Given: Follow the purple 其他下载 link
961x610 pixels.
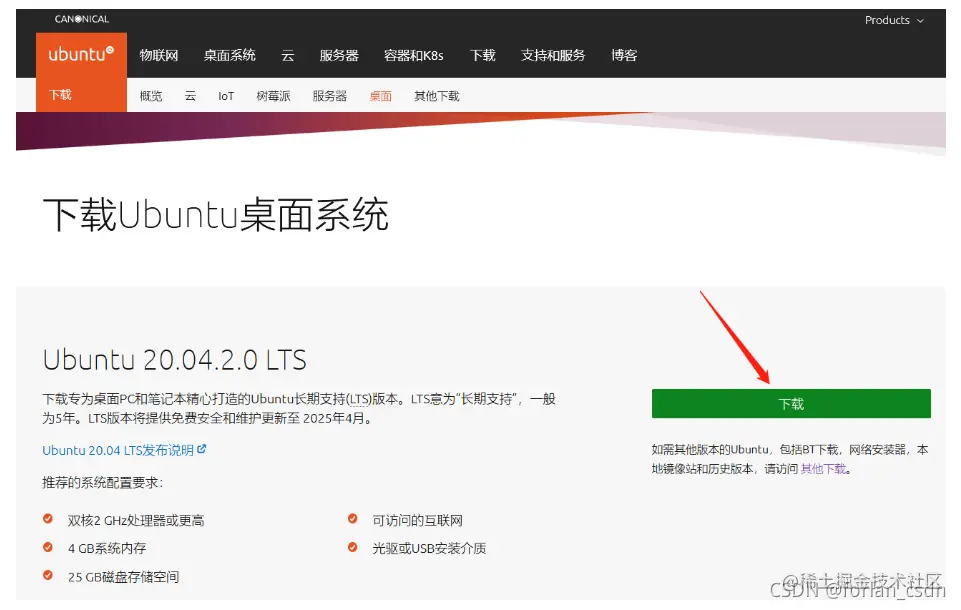Looking at the screenshot, I should point(823,469).
